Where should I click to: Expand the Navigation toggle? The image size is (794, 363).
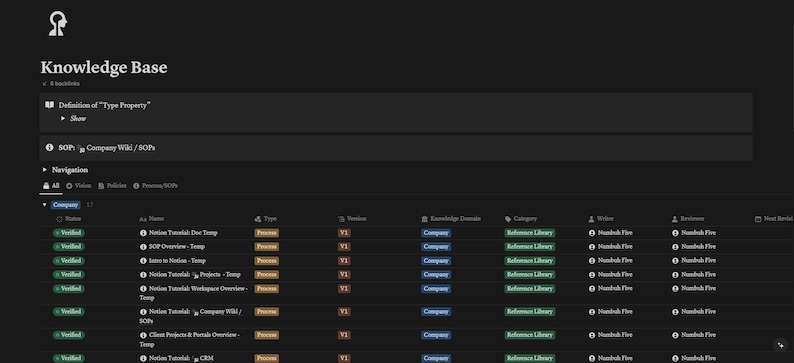pyautogui.click(x=45, y=170)
